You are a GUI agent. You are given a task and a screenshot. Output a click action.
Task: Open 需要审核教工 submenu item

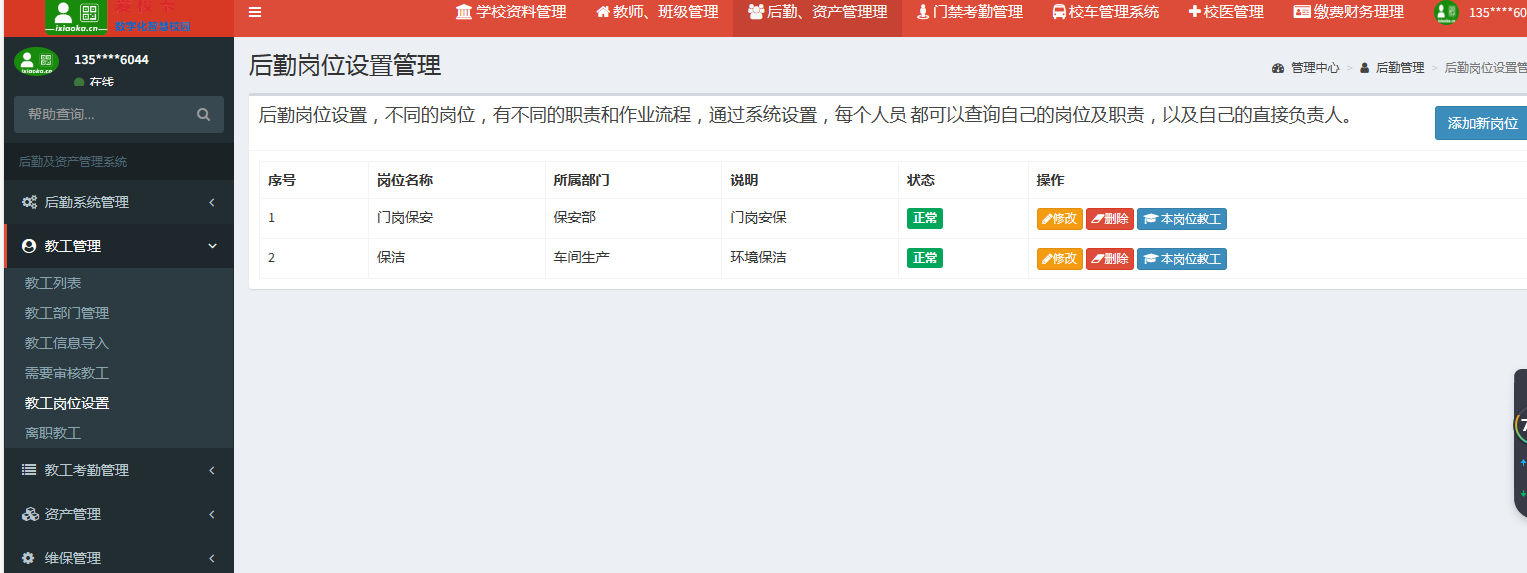[x=67, y=373]
